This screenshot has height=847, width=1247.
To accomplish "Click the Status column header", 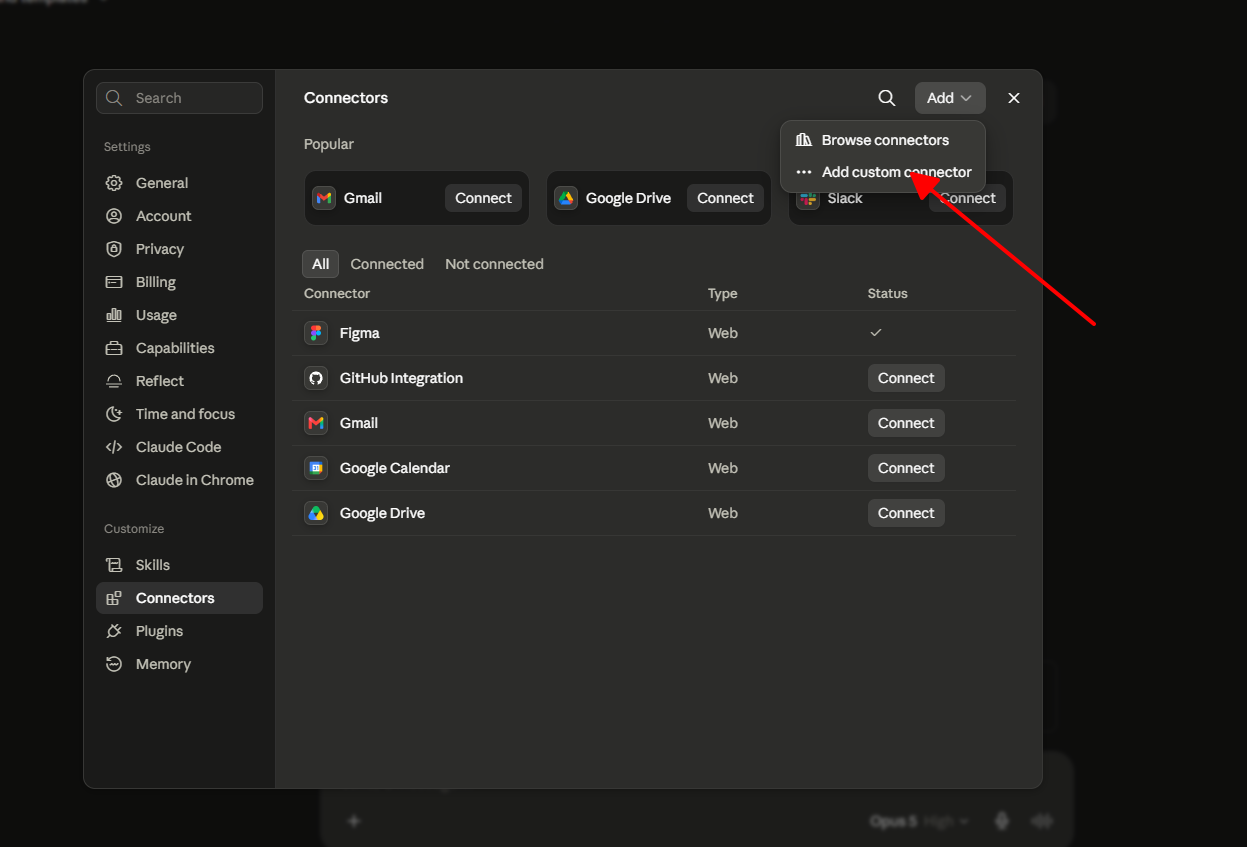I will click(x=888, y=293).
